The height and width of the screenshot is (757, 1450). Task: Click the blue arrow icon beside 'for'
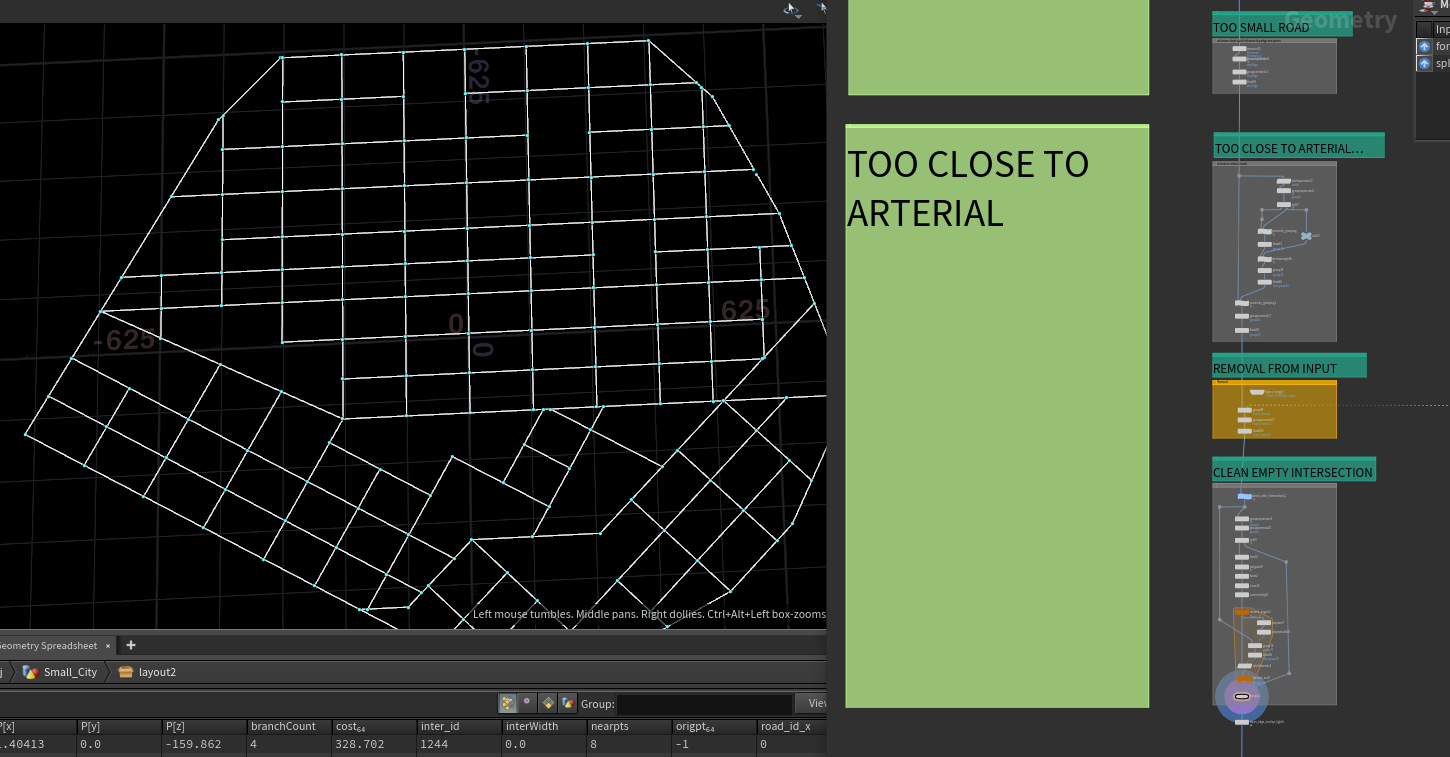(x=1424, y=46)
